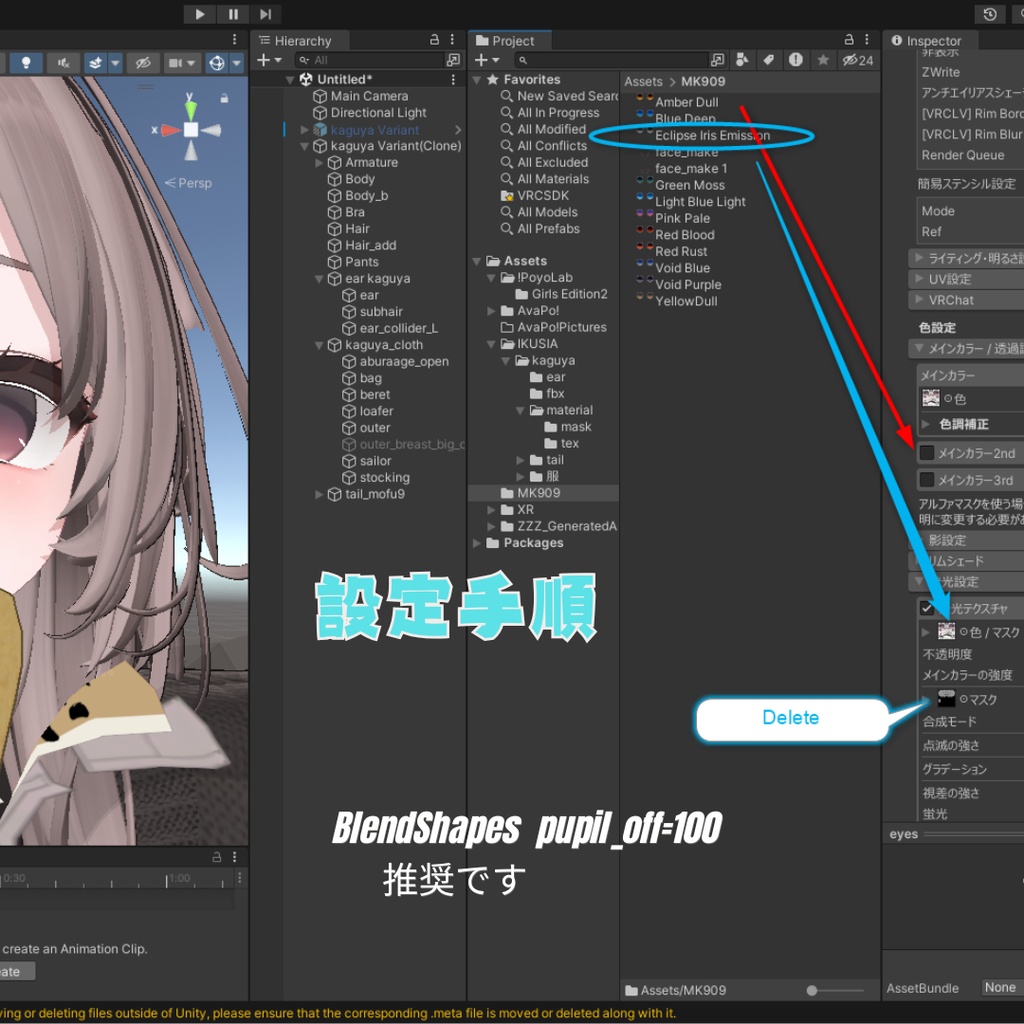Viewport: 1024px width, 1024px height.
Task: Click the Step forward button
Action: (265, 14)
